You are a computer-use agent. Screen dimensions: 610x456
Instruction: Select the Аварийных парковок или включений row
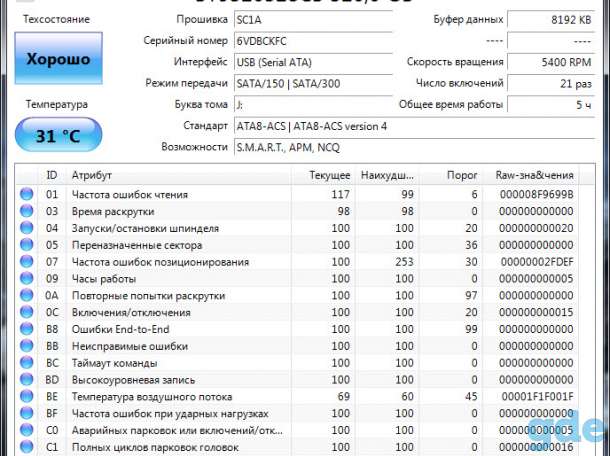pos(298,430)
